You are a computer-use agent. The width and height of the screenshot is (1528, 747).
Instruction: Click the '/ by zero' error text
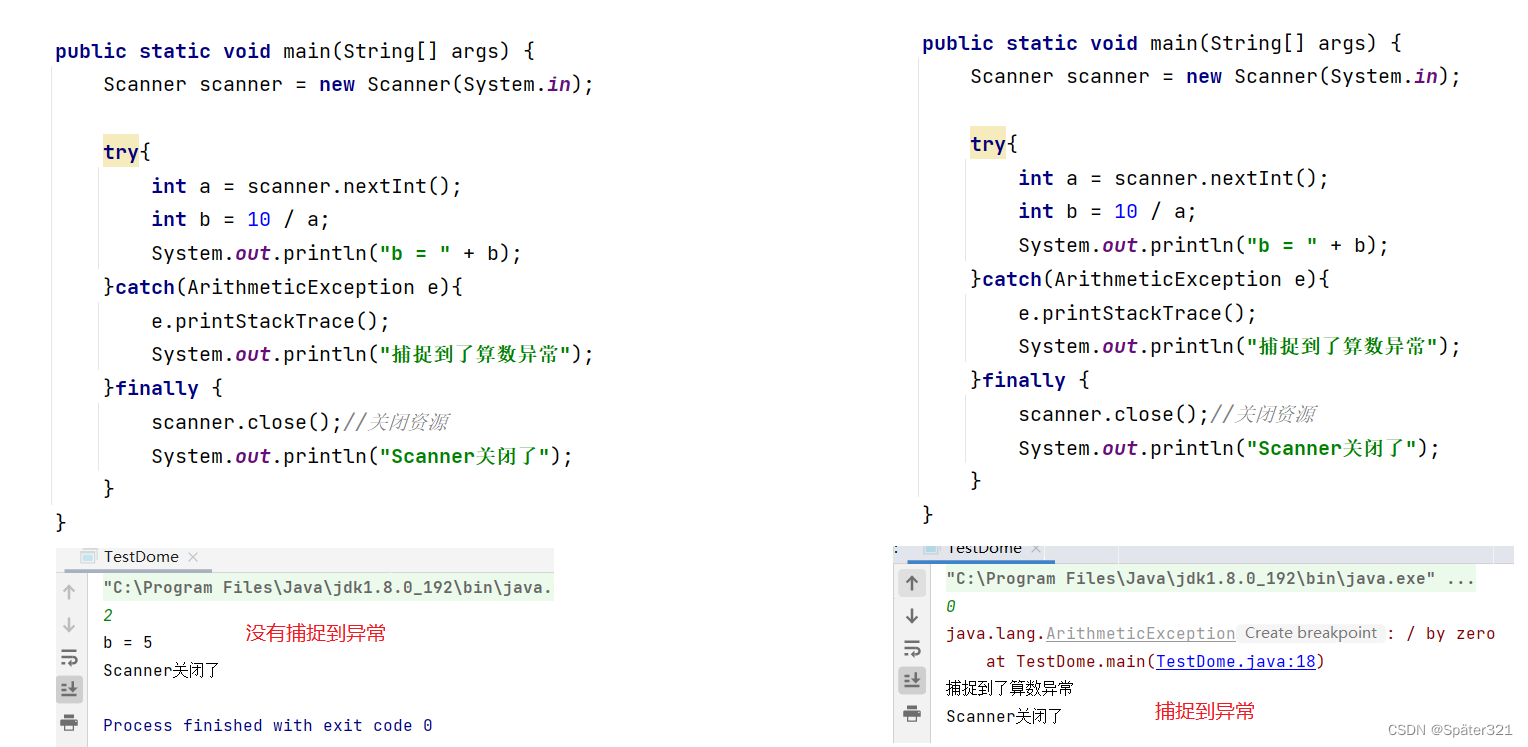point(1450,634)
